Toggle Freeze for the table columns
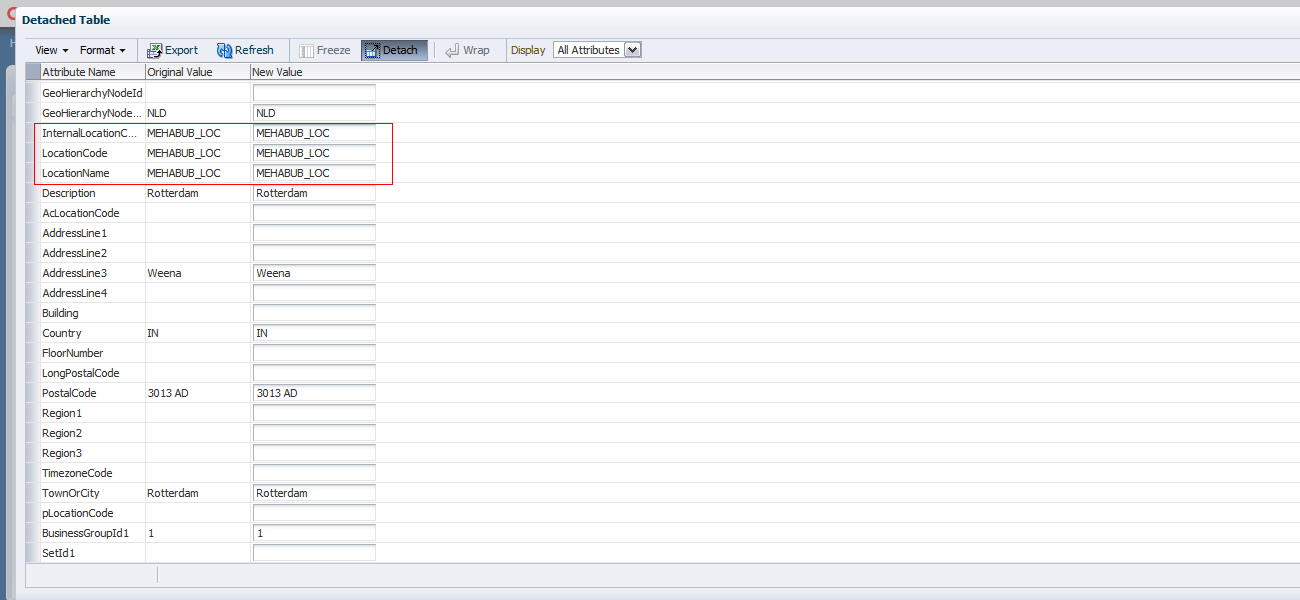 [325, 49]
